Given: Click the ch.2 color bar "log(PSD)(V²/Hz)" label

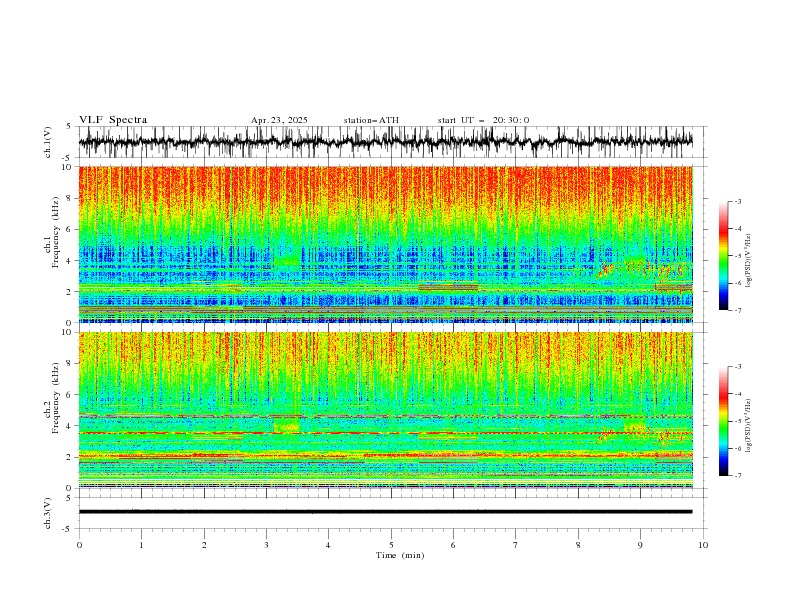Looking at the screenshot, I should (x=749, y=426).
